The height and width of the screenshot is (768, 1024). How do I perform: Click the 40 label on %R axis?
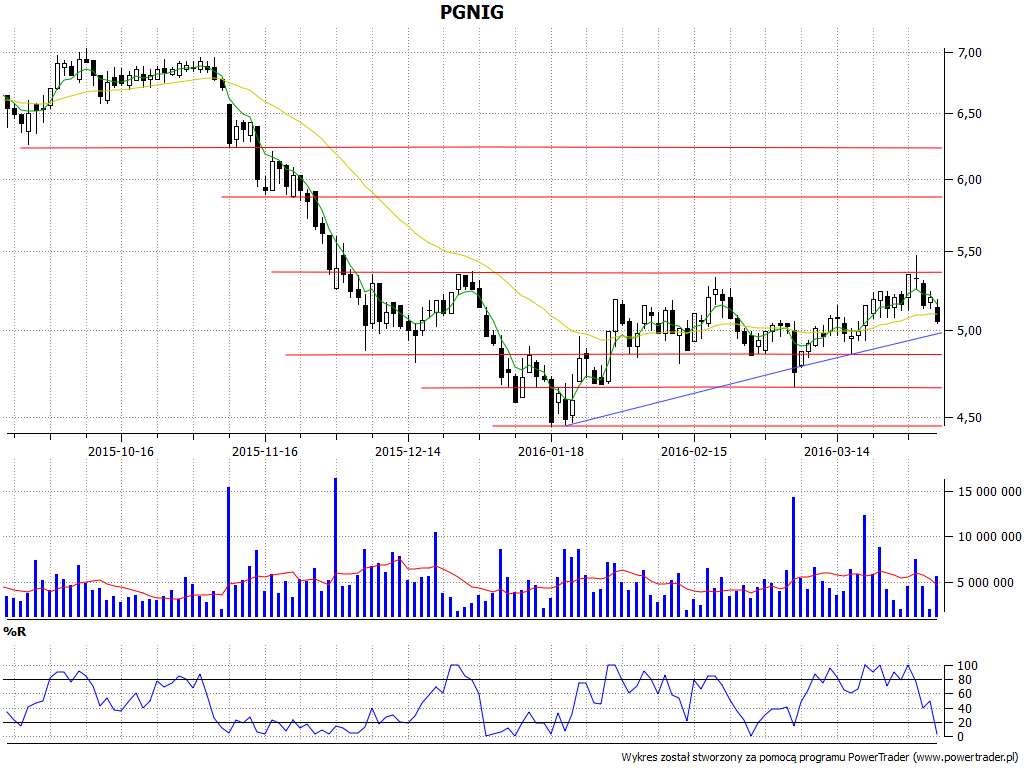[965, 709]
